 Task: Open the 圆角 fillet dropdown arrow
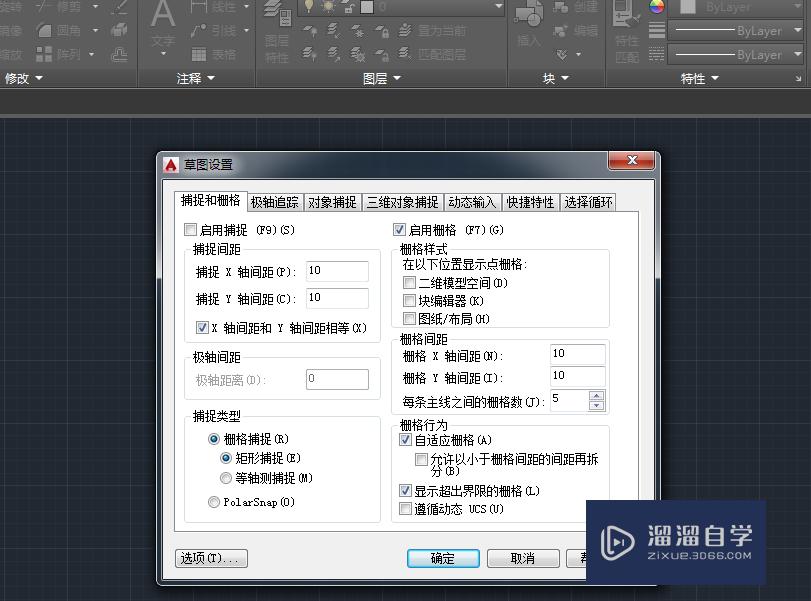pos(95,31)
